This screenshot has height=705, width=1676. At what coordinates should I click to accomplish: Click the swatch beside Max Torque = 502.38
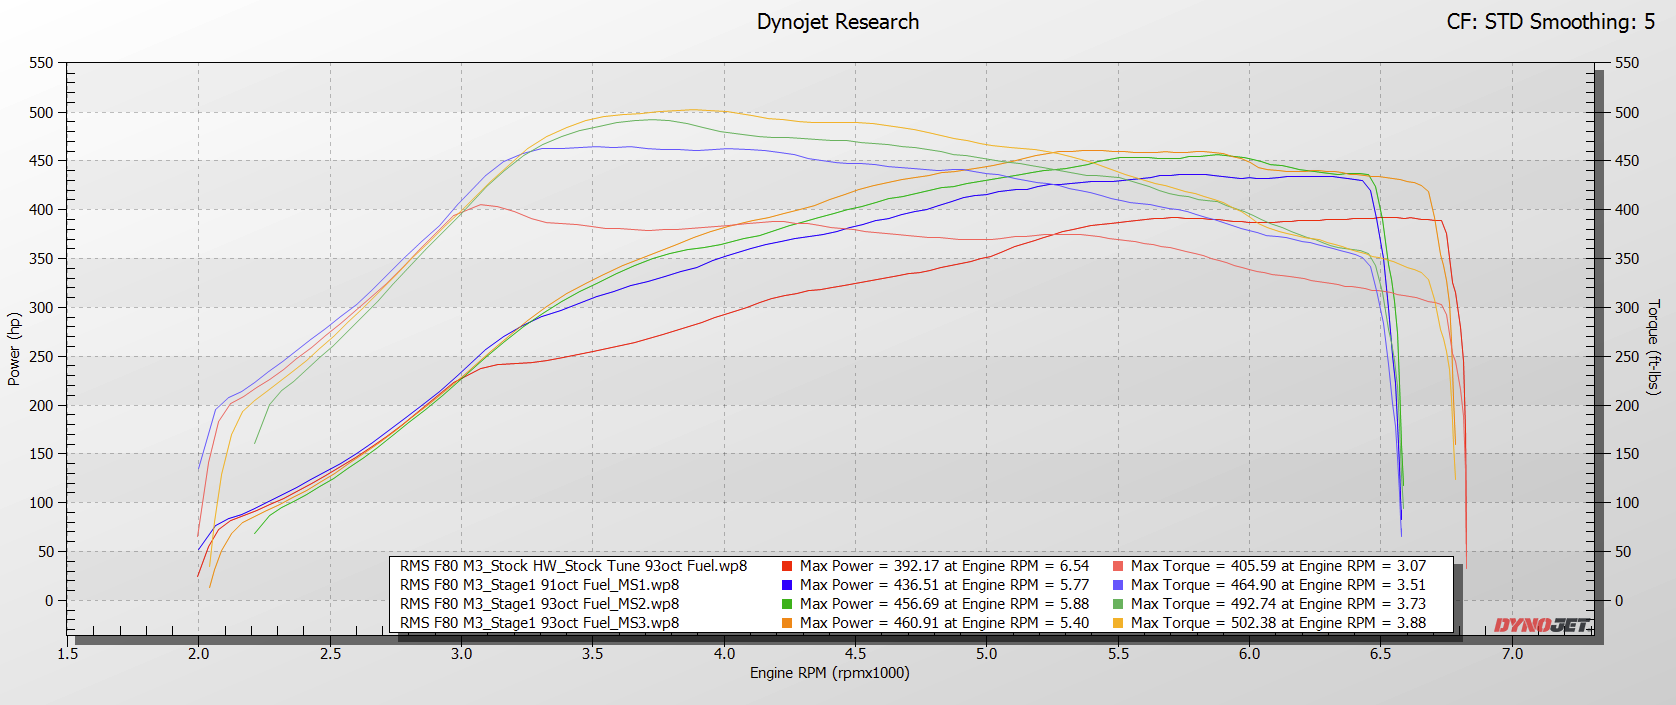click(1118, 623)
